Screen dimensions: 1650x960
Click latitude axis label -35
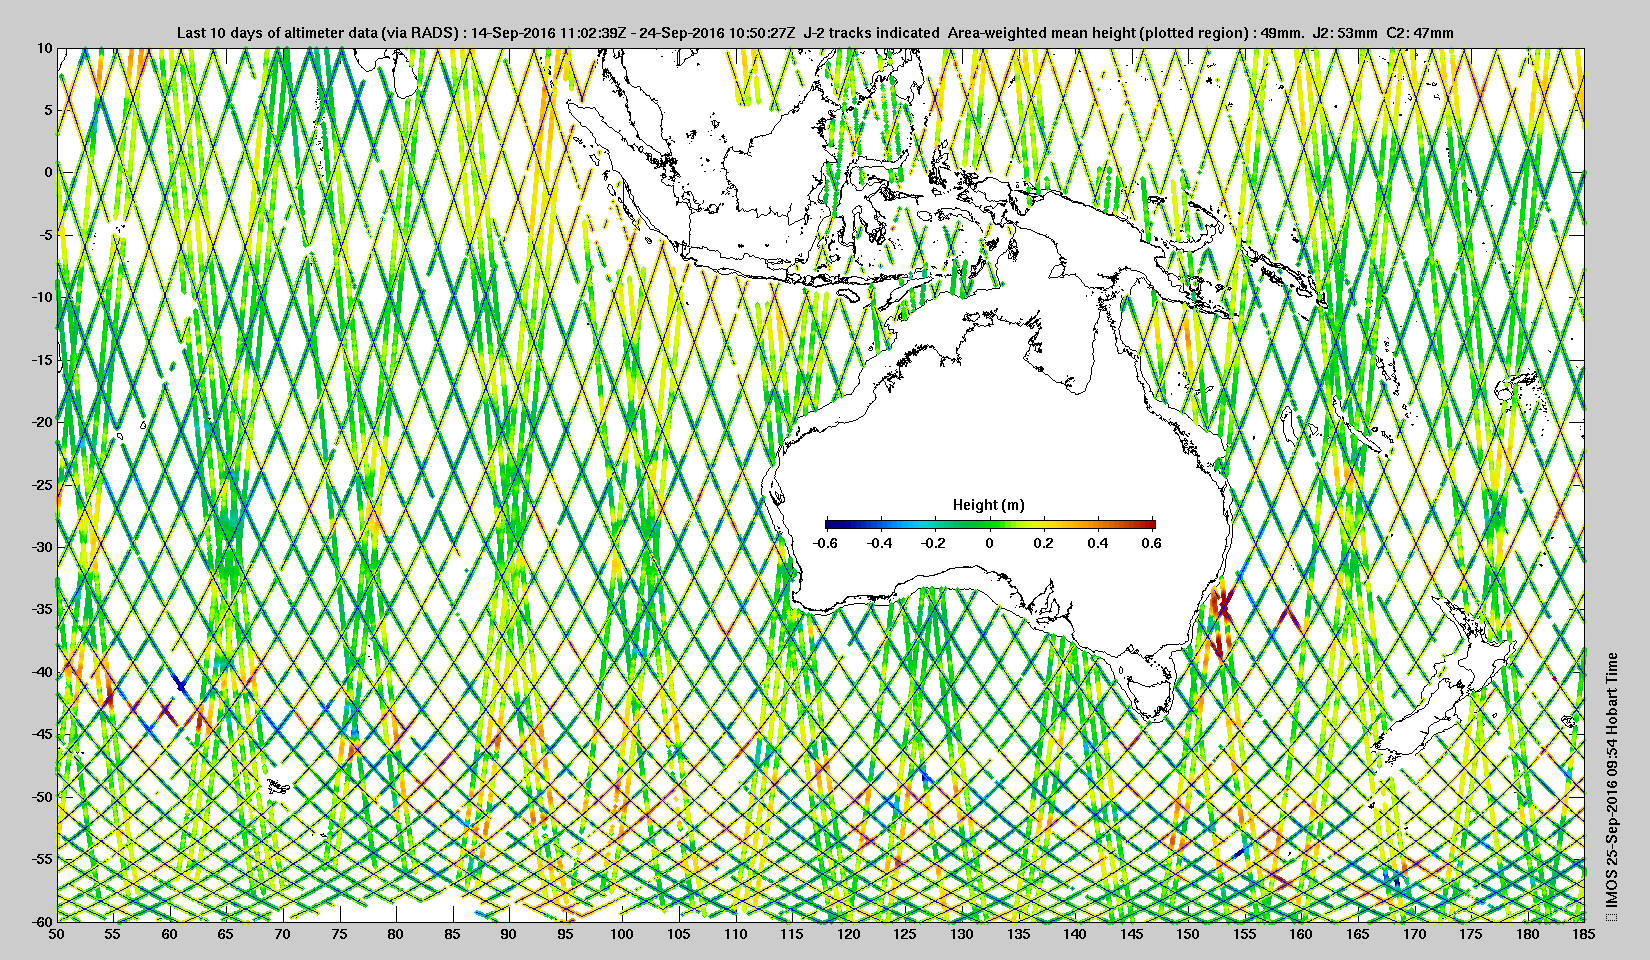pyautogui.click(x=41, y=609)
